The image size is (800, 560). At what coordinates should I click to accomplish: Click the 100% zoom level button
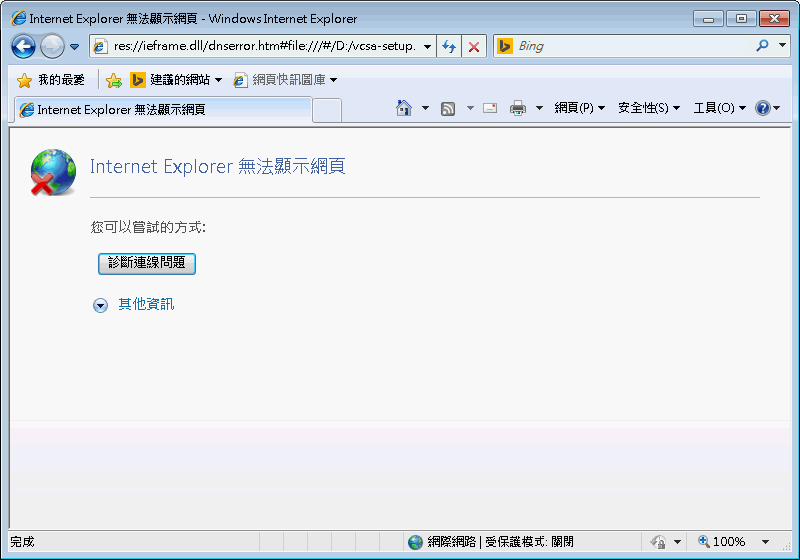point(722,542)
